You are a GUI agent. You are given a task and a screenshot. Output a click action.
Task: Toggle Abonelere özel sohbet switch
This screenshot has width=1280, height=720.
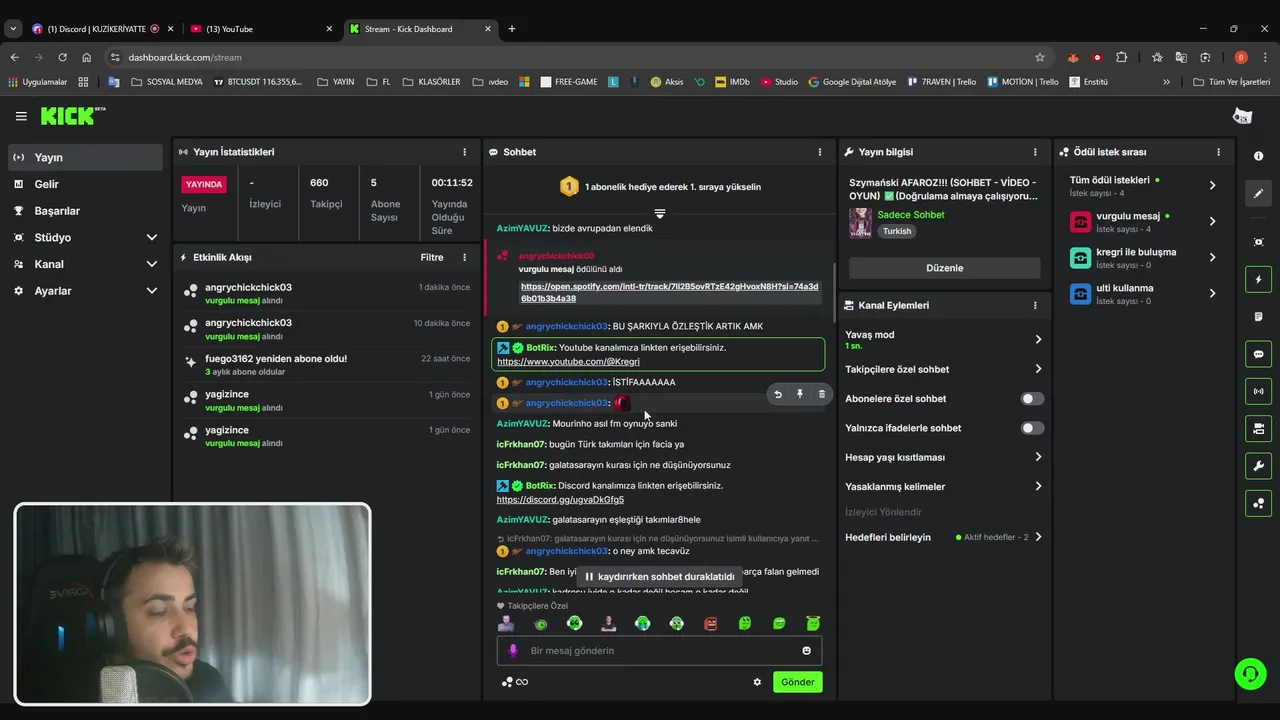1032,399
